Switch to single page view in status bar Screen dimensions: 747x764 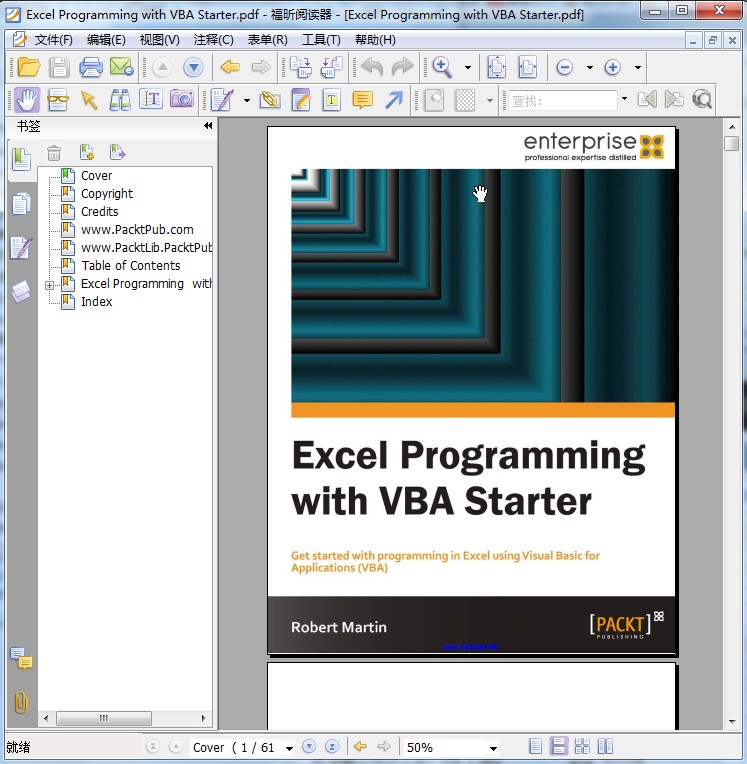pyautogui.click(x=536, y=747)
